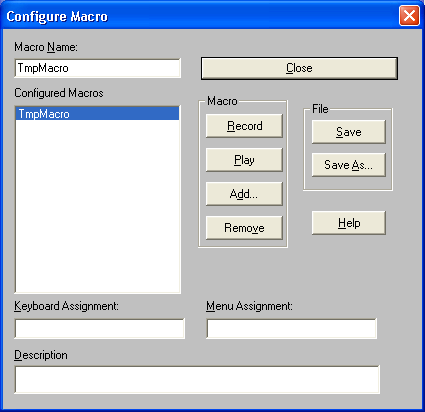Click the Macro Name label

(x=46, y=47)
